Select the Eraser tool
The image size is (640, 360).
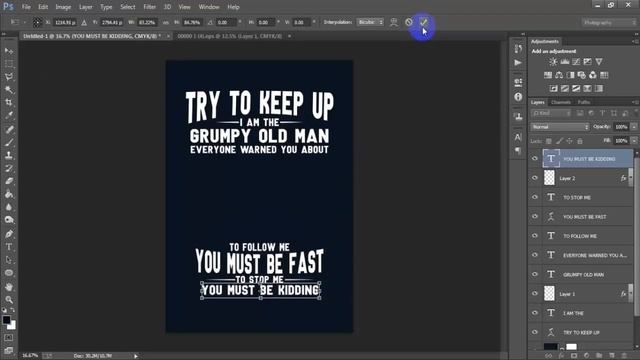[x=9, y=181]
